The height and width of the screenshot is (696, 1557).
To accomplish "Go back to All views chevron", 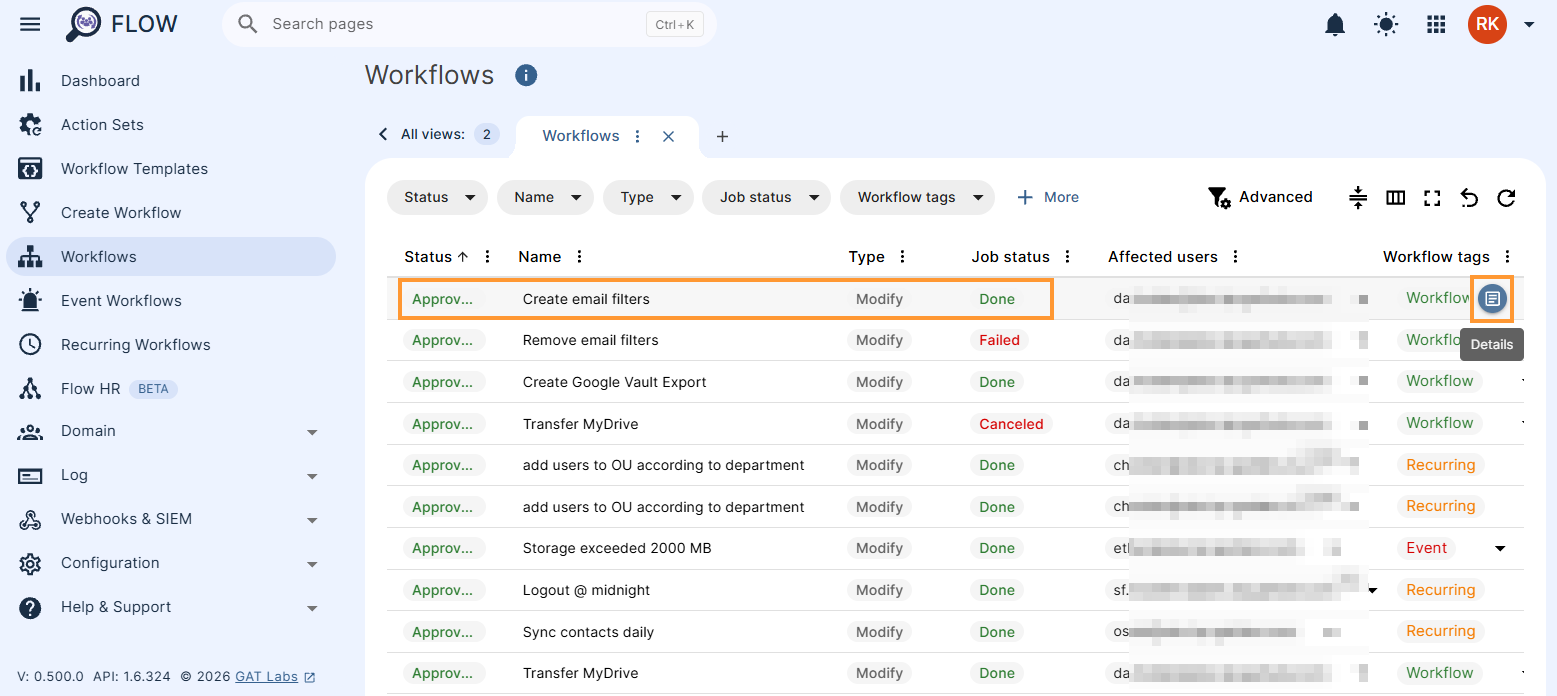I will pyautogui.click(x=383, y=134).
